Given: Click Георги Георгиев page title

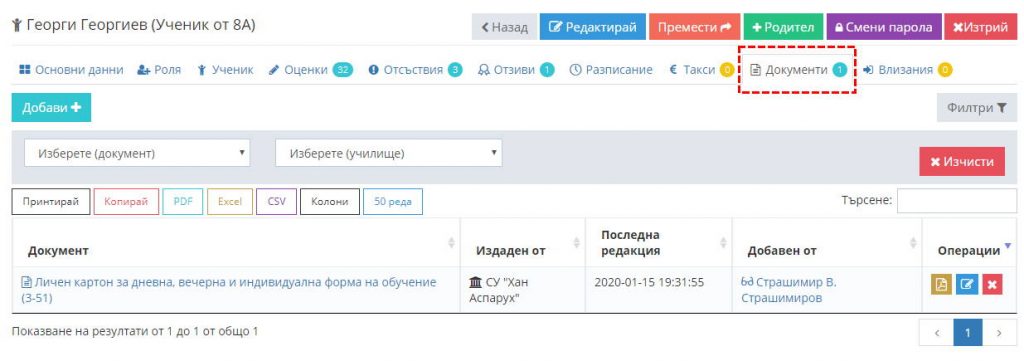Looking at the screenshot, I should (x=134, y=25).
